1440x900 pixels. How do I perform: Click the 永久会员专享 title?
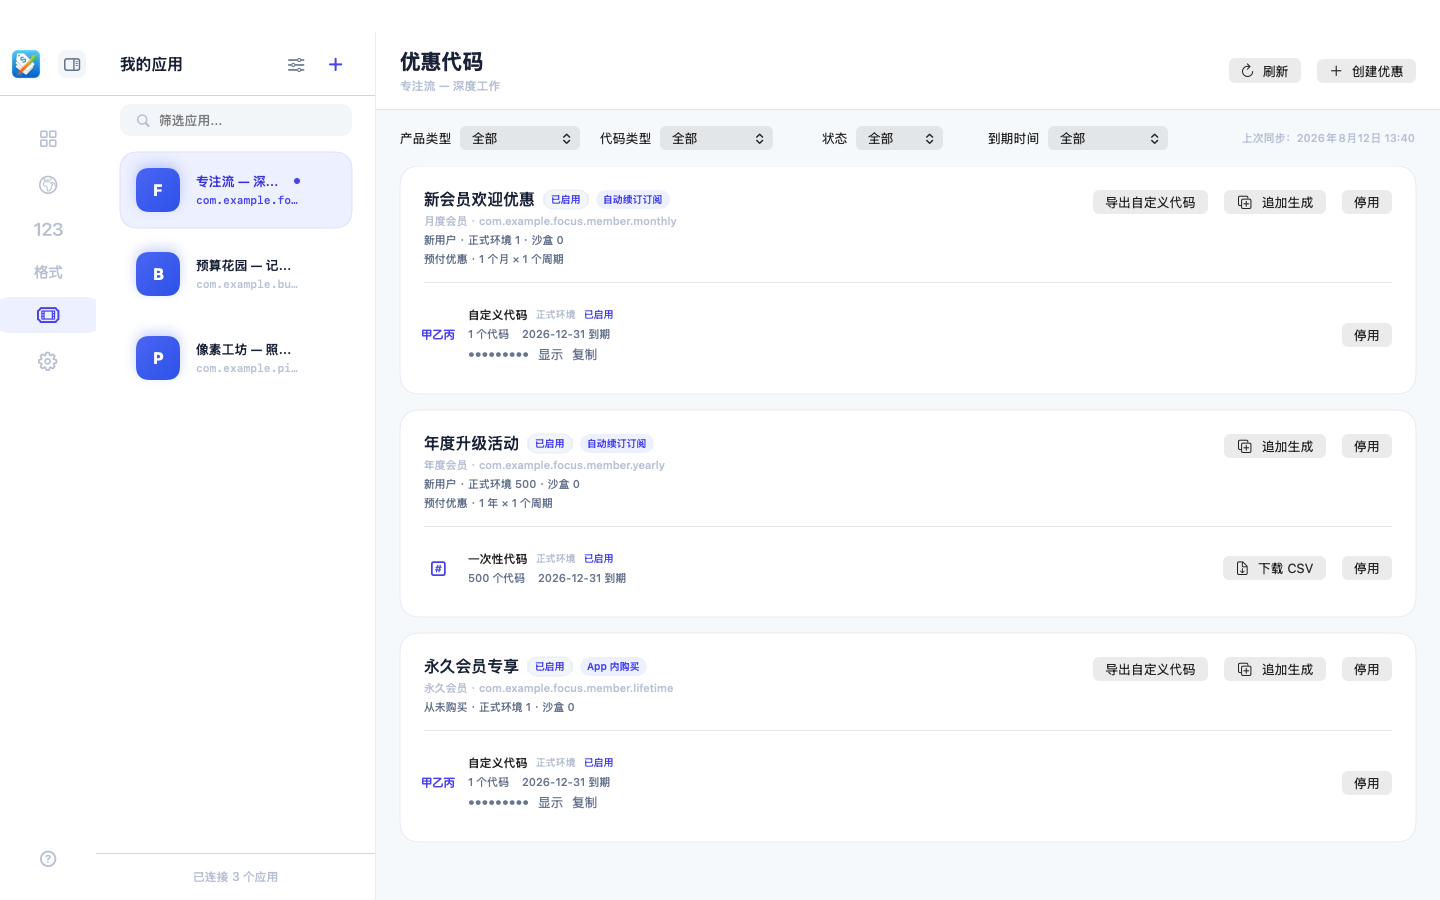pyautogui.click(x=471, y=666)
